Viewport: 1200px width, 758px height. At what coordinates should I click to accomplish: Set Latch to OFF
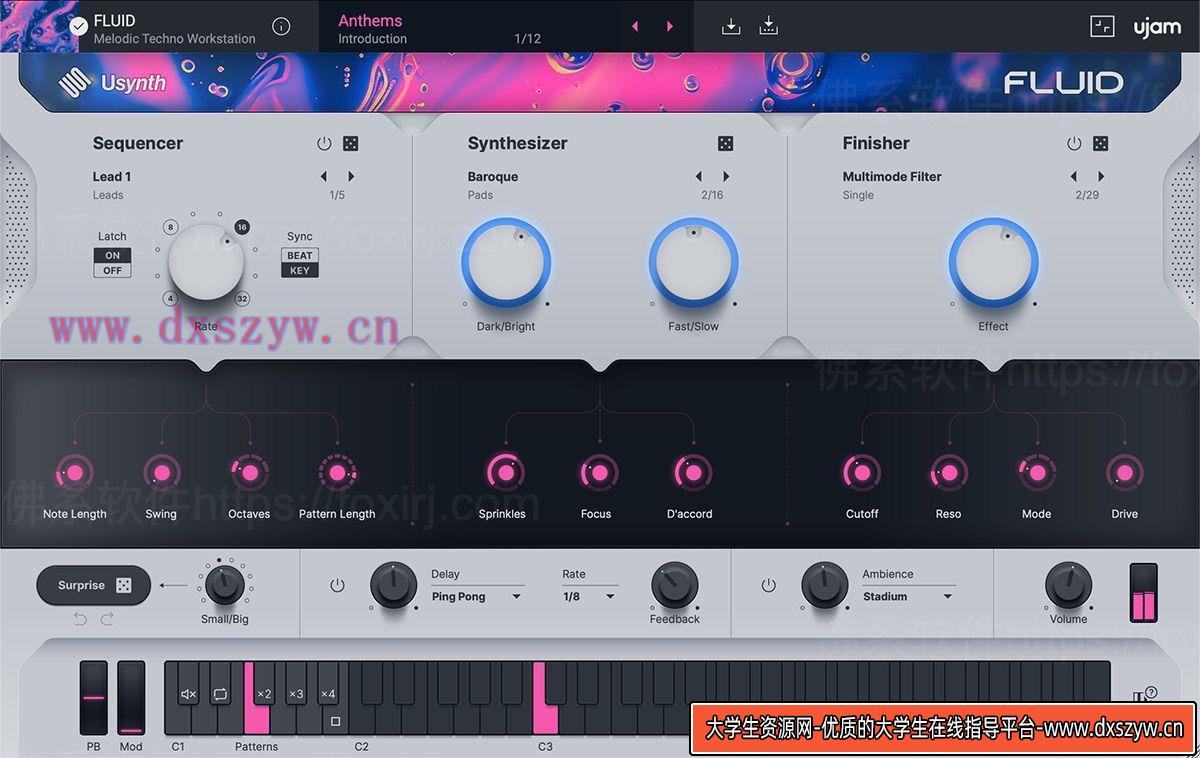tap(112, 270)
